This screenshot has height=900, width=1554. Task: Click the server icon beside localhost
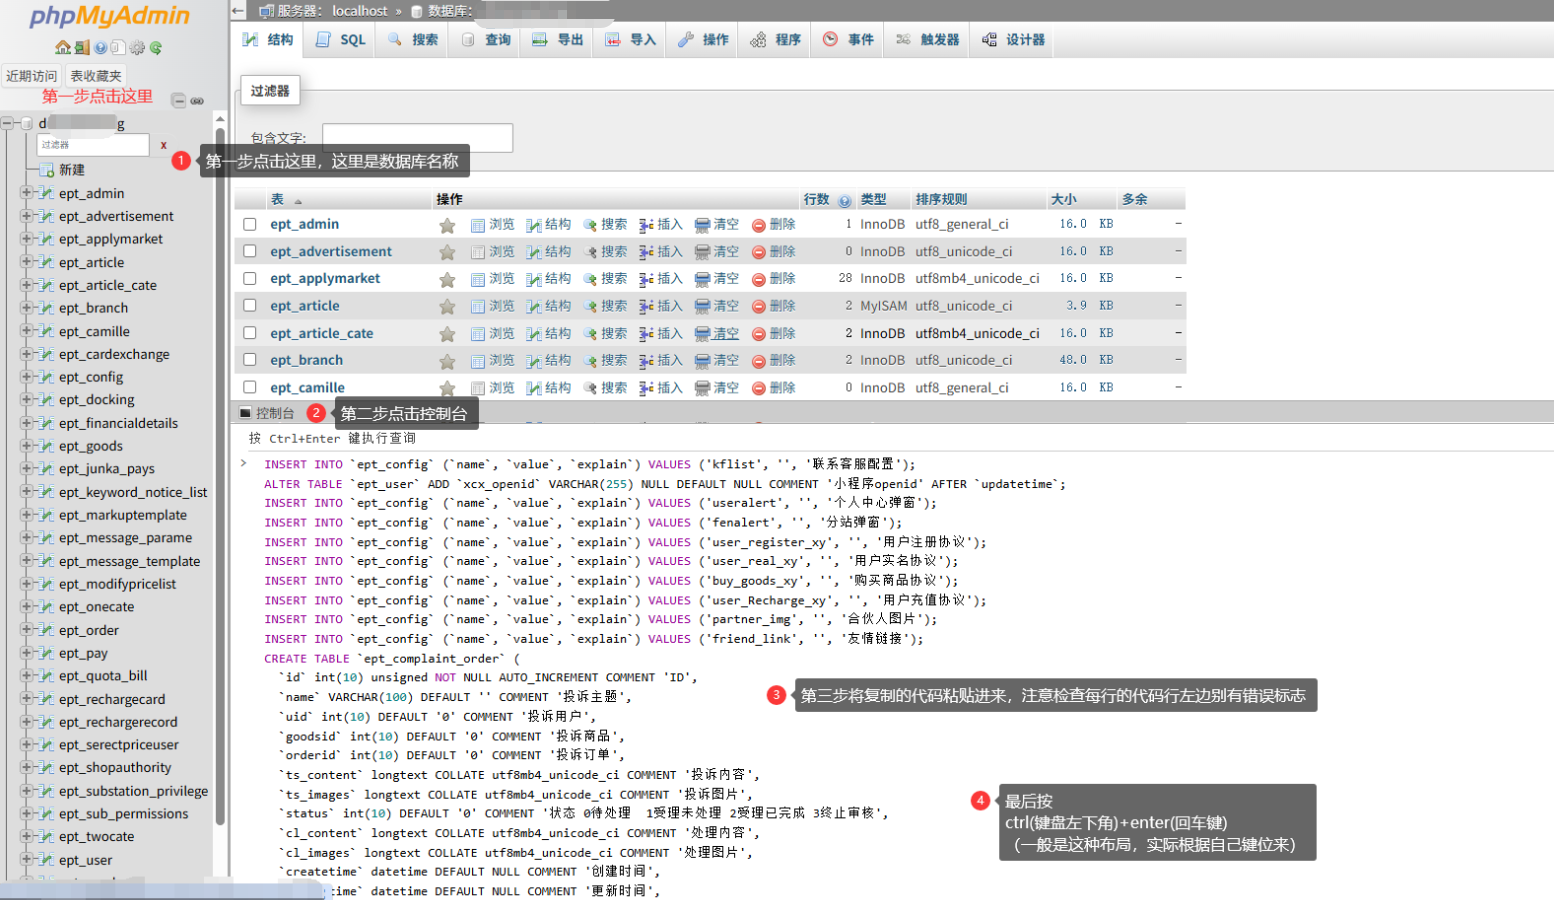coord(266,11)
